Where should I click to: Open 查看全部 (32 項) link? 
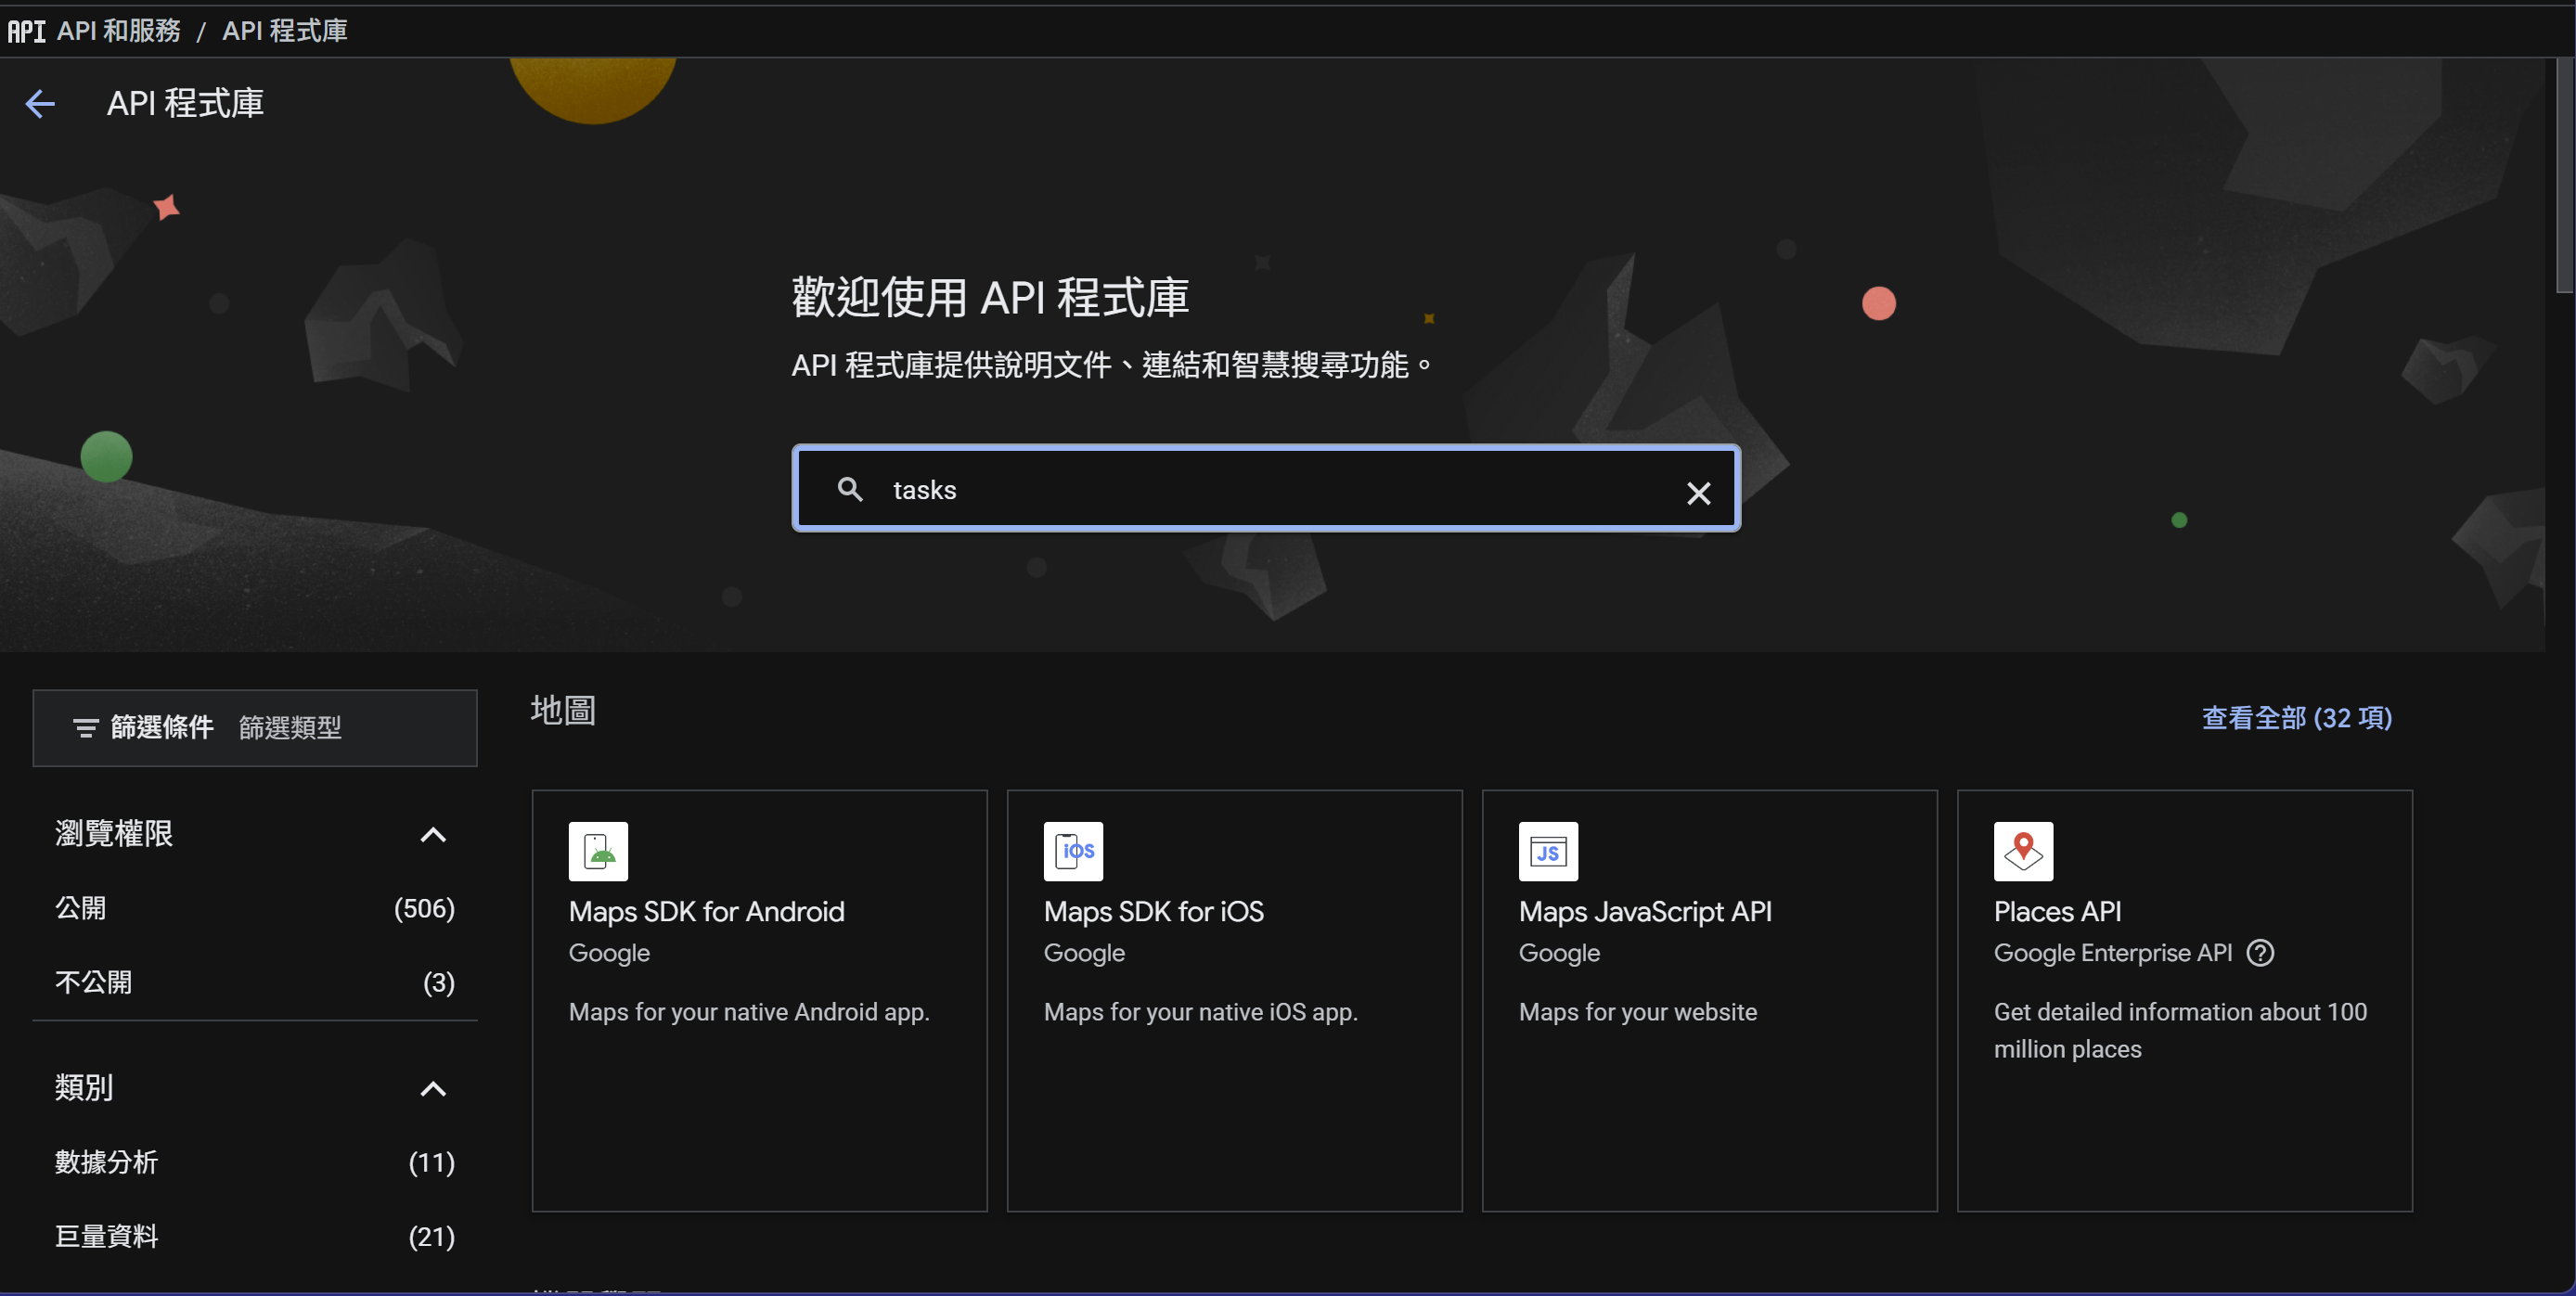click(2296, 718)
